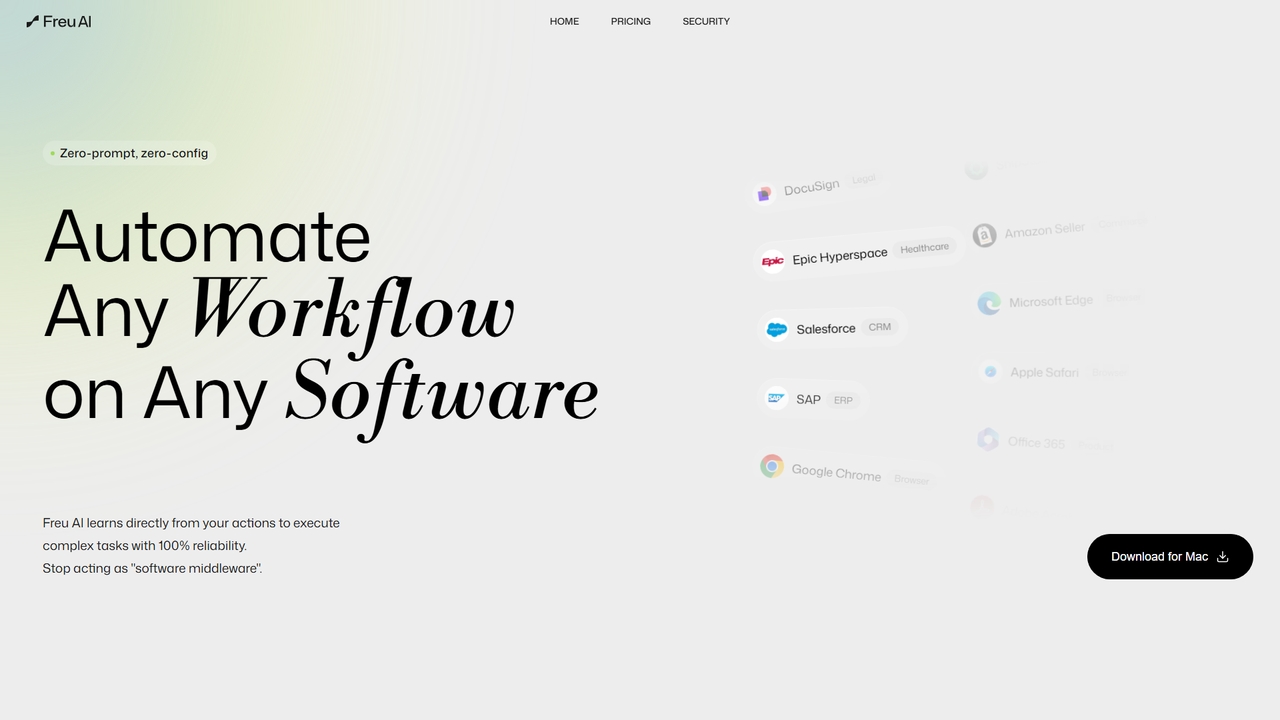
Task: Click the Automate headline word
Action: (207, 236)
